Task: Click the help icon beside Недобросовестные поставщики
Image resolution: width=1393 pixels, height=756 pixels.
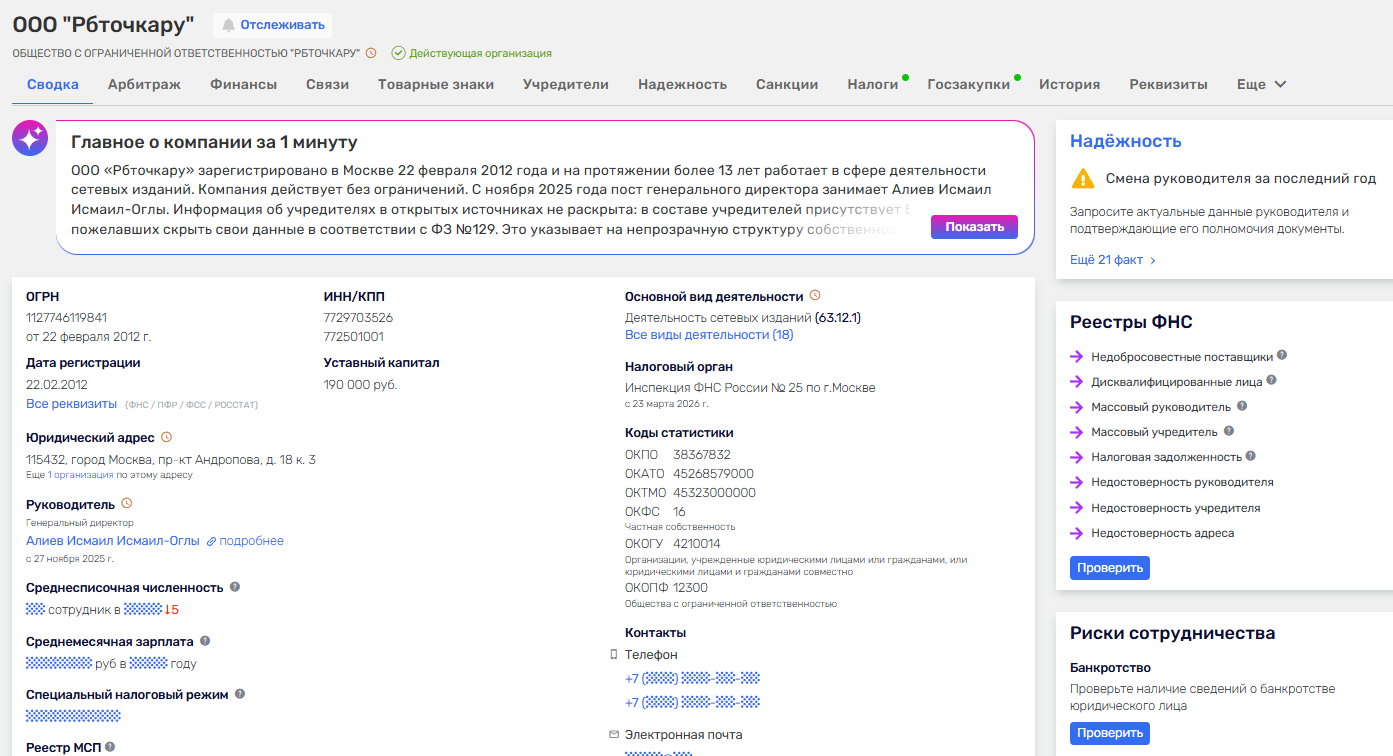Action: [1282, 355]
